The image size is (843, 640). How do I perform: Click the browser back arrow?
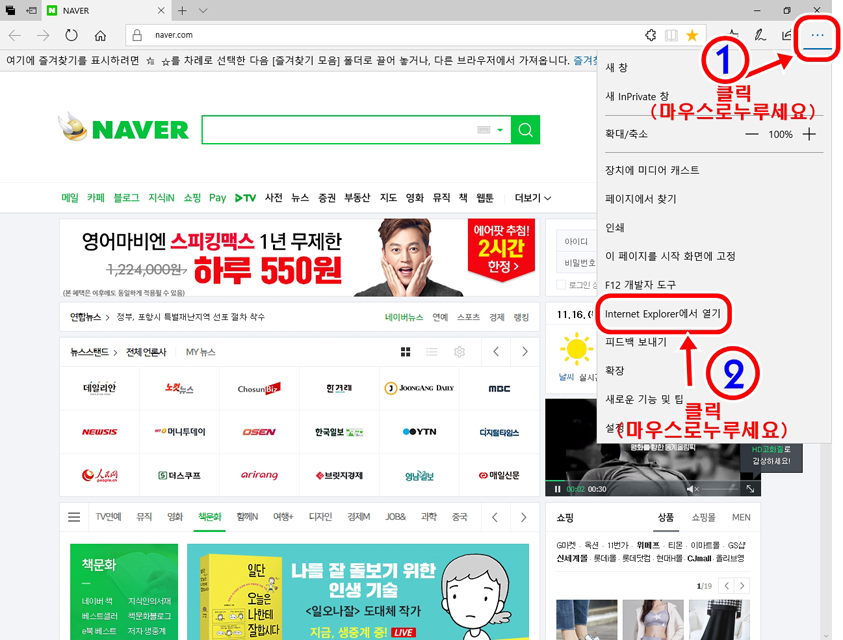coord(15,35)
